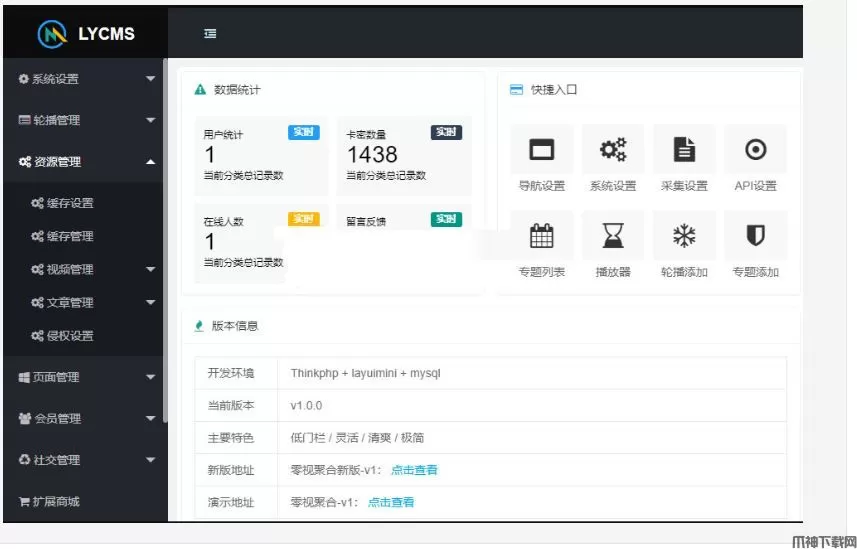857x549 pixels.
Task: Click the 轮播添加 snowflake icon
Action: tap(684, 236)
